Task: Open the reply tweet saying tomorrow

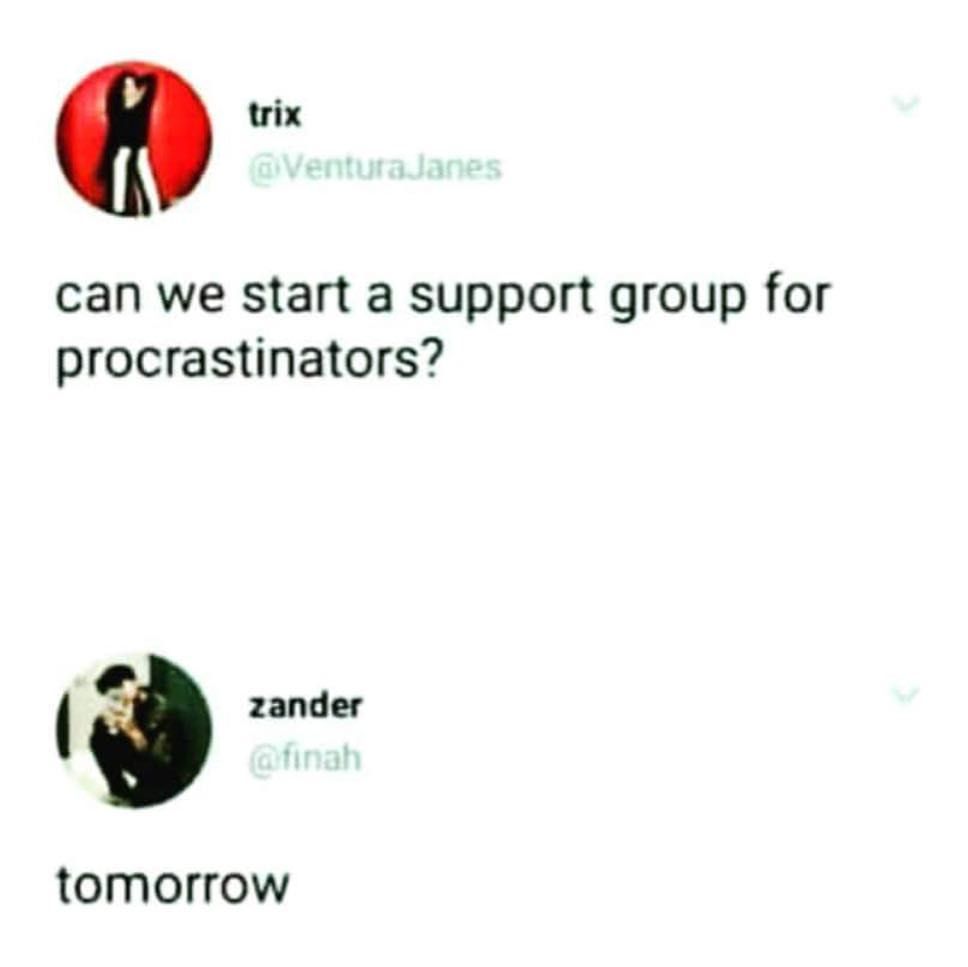Action: (173, 885)
